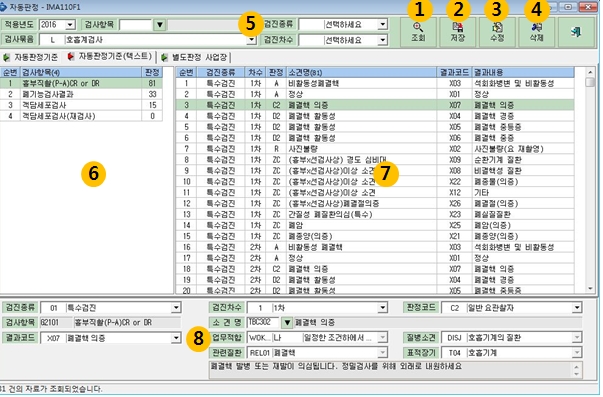Click the 결과코드 column header

(x=455, y=72)
